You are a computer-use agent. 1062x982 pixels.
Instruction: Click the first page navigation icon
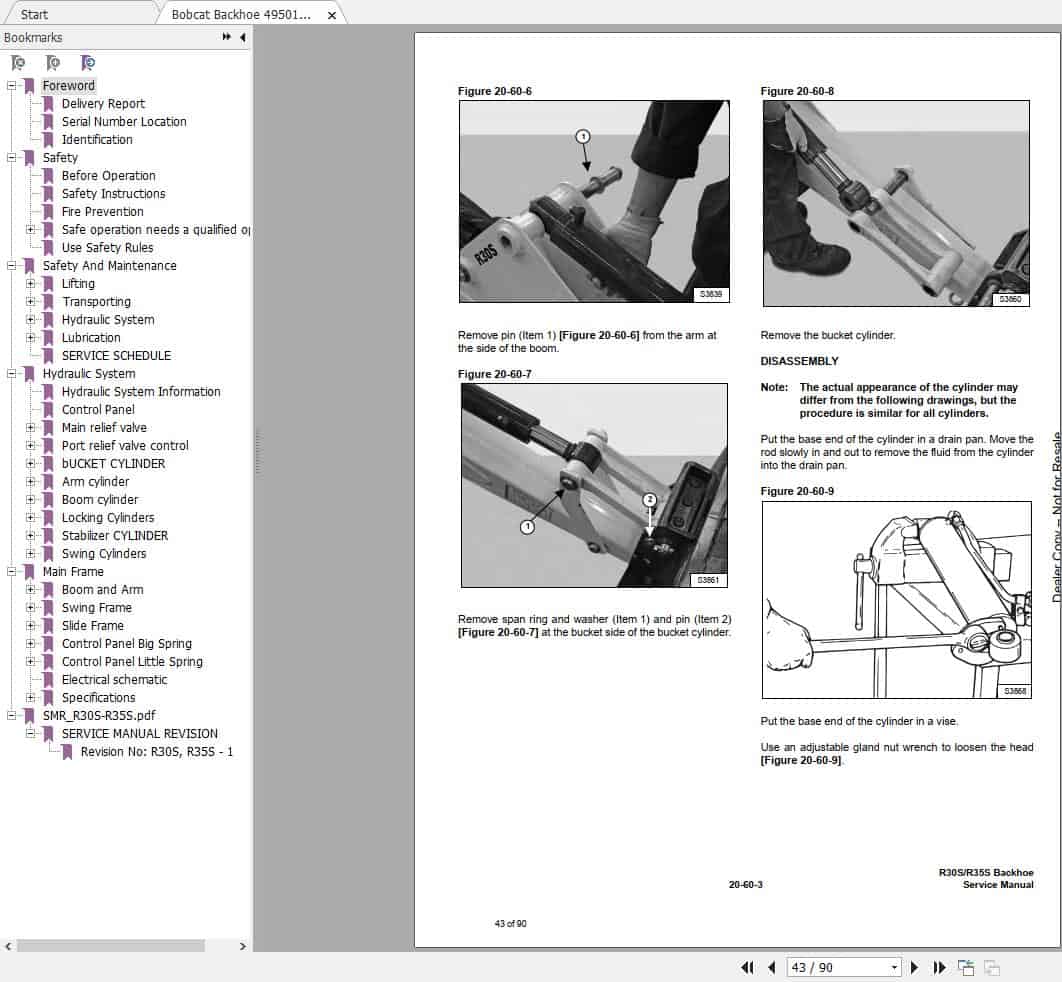tap(747, 967)
